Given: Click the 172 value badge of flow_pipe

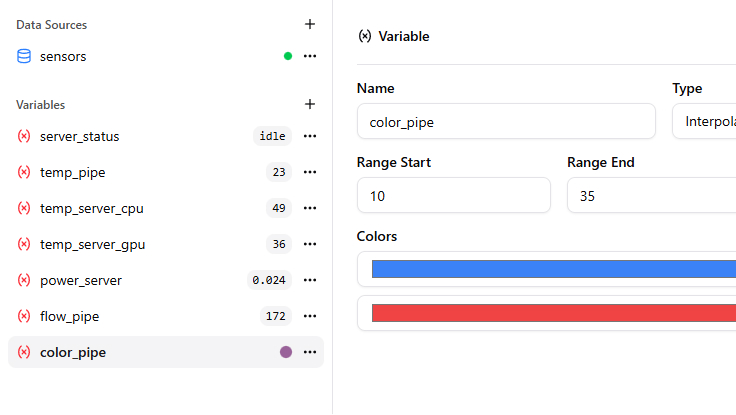Looking at the screenshot, I should (x=276, y=316).
